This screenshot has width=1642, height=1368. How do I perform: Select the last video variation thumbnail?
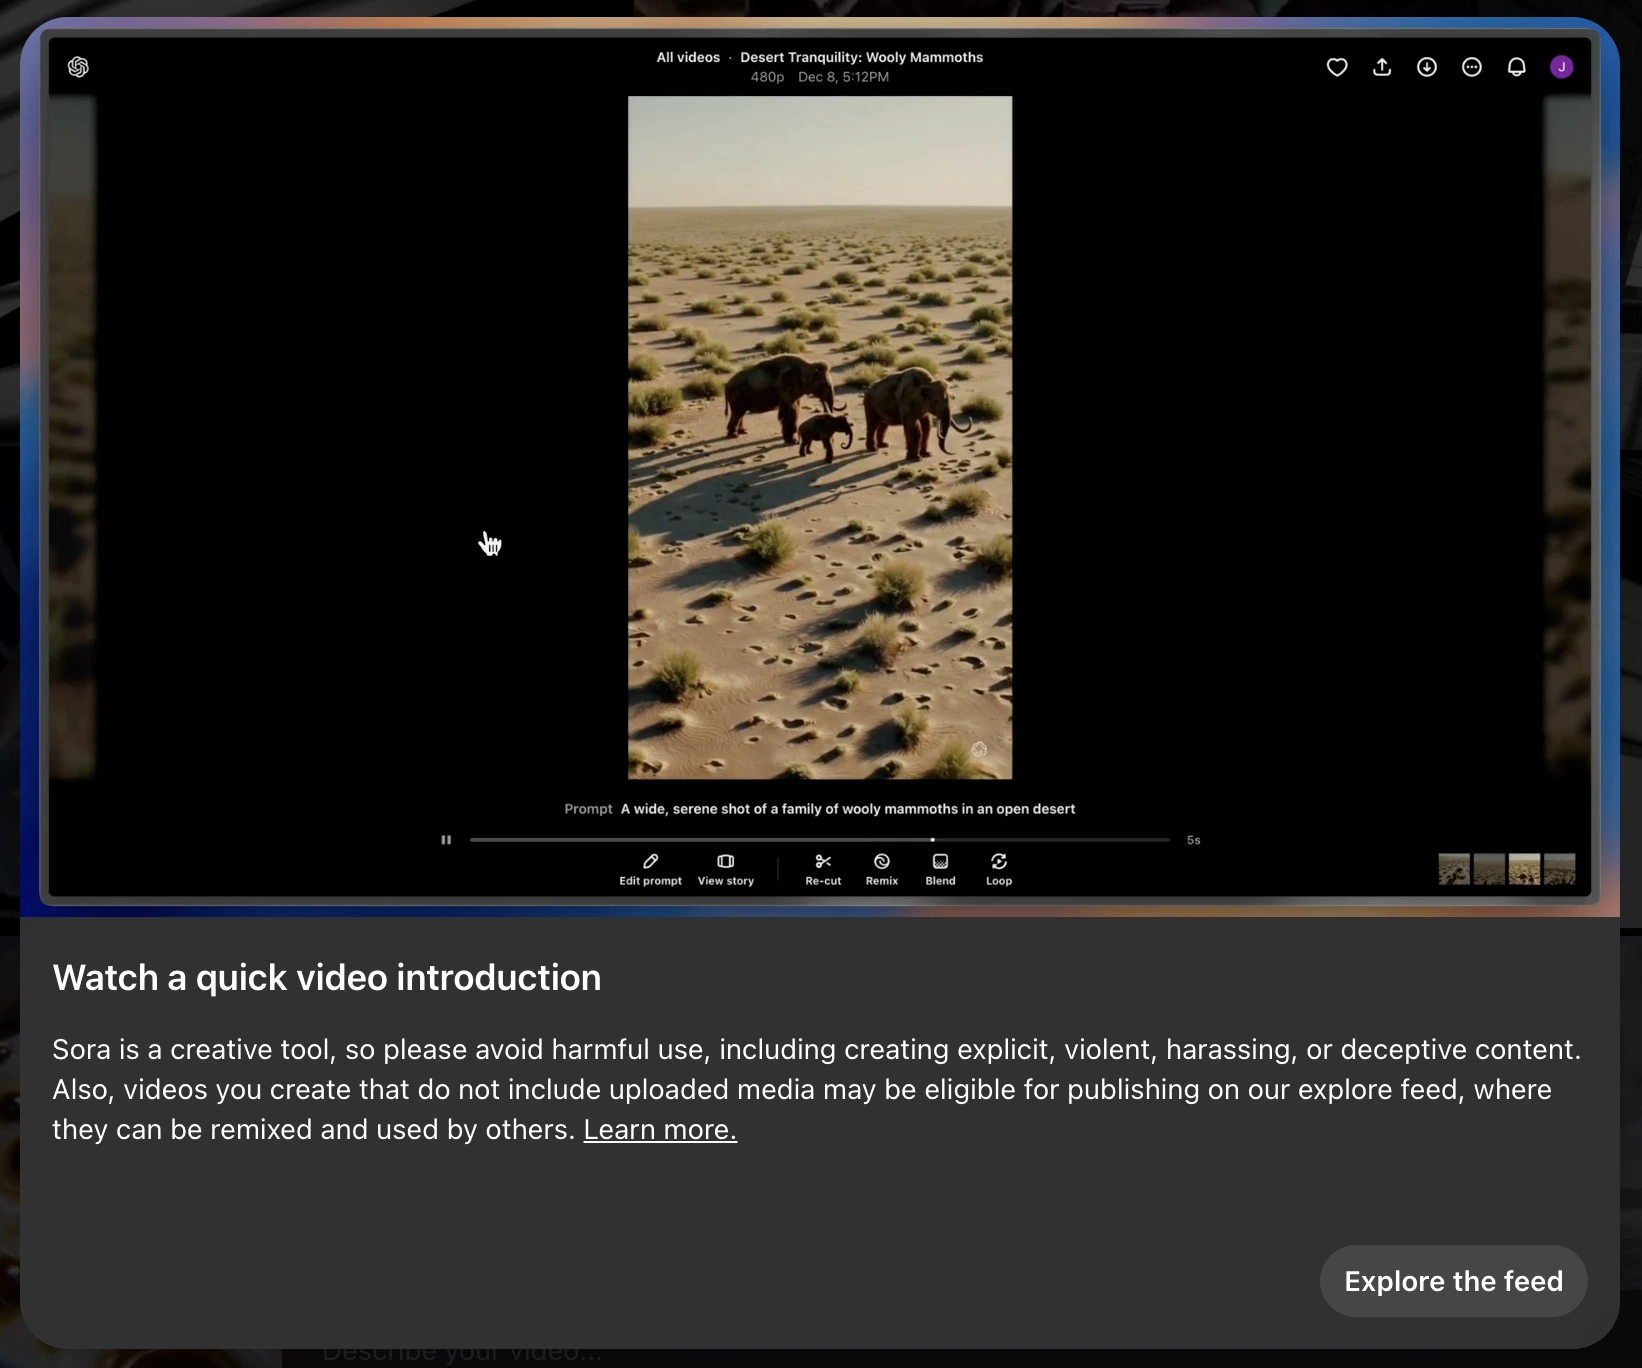pyautogui.click(x=1559, y=869)
